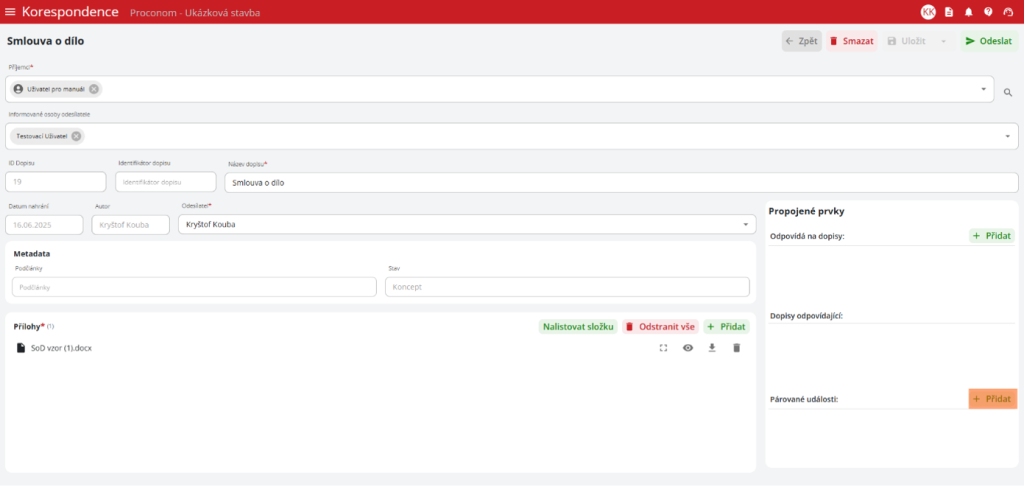Preview attachment with the eye icon
Viewport: 1024px width, 487px height.
pyautogui.click(x=688, y=348)
